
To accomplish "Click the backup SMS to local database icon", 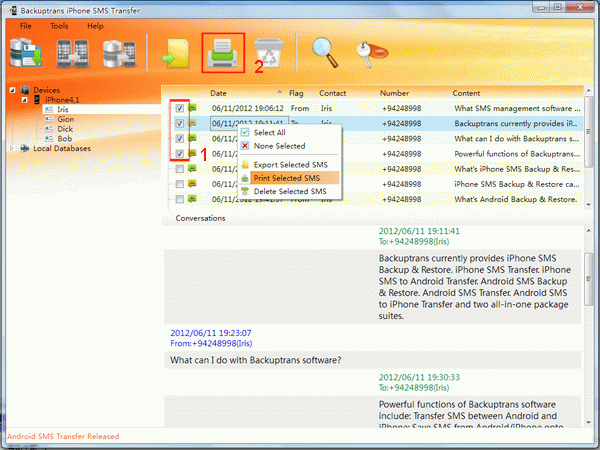I will [26, 53].
